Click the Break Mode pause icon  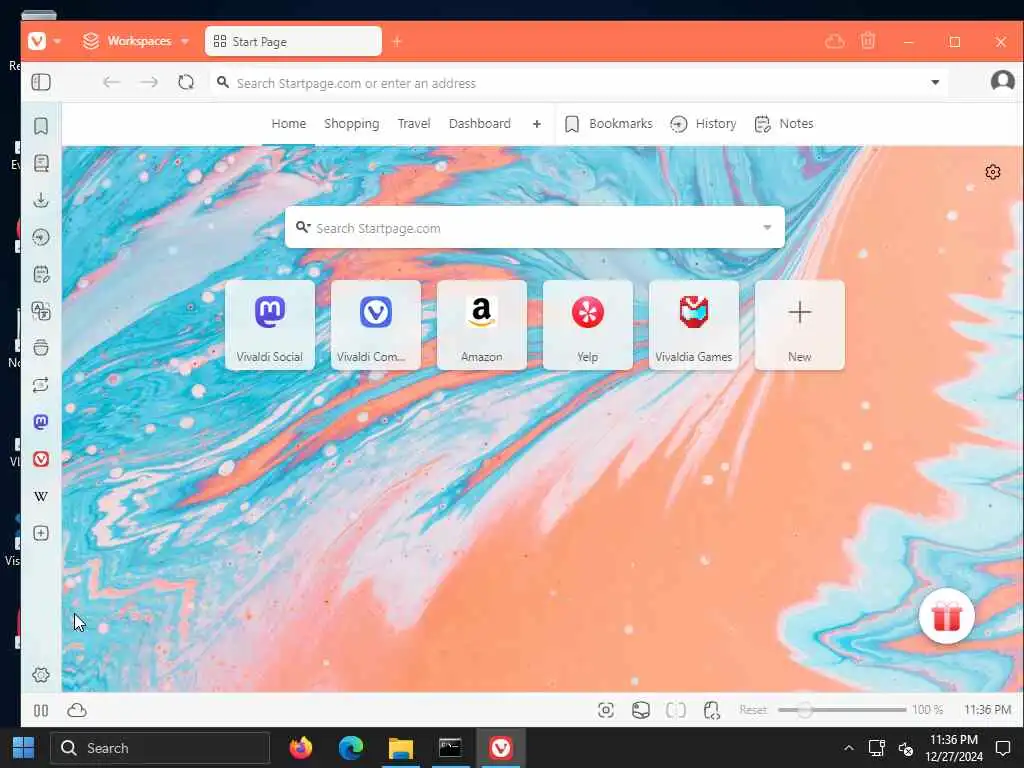pos(41,710)
